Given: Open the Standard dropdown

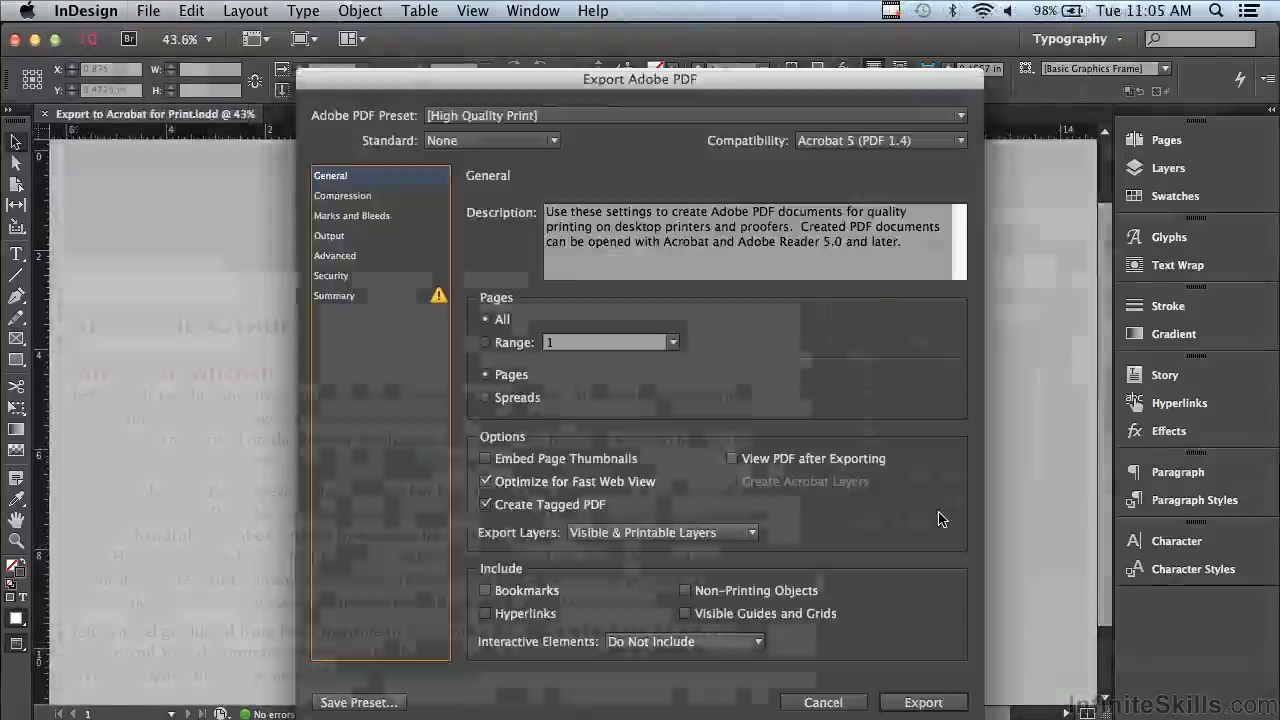Looking at the screenshot, I should point(492,140).
